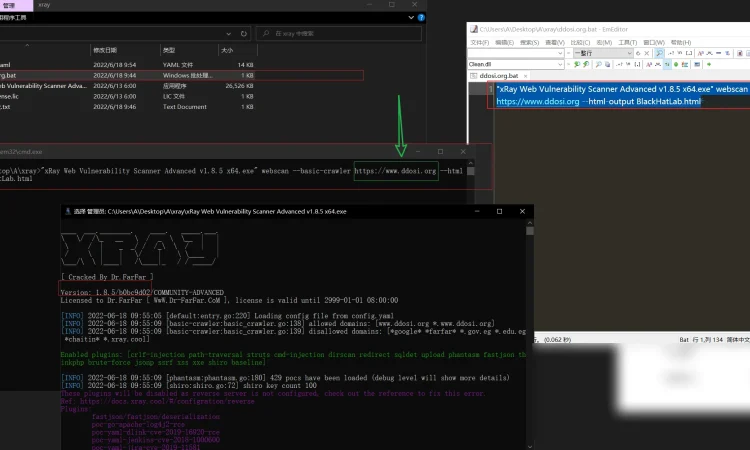Image resolution: width=750 pixels, height=450 pixels.
Task: Sort files by the 类型 column header
Action: 169,50
